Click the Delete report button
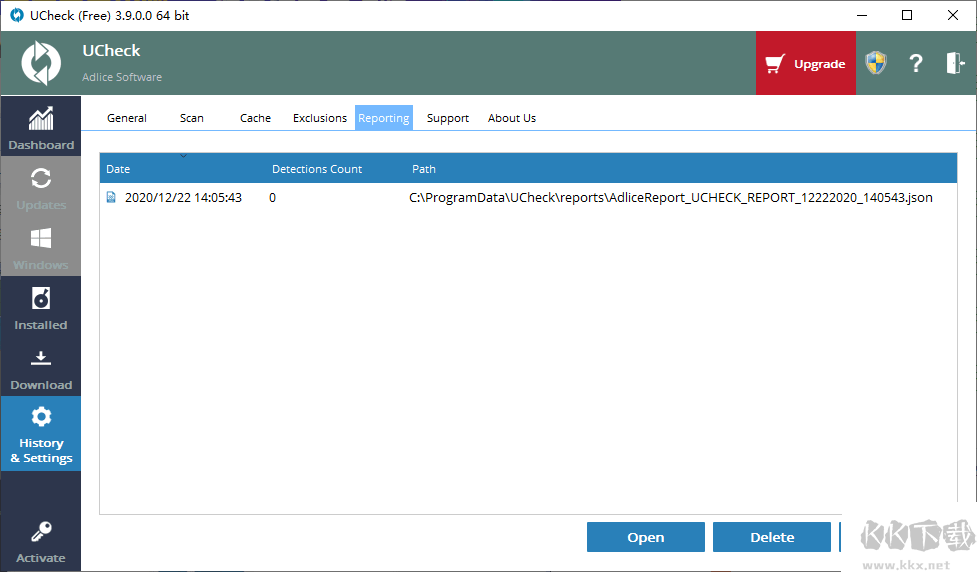This screenshot has height=572, width=977. click(x=772, y=537)
